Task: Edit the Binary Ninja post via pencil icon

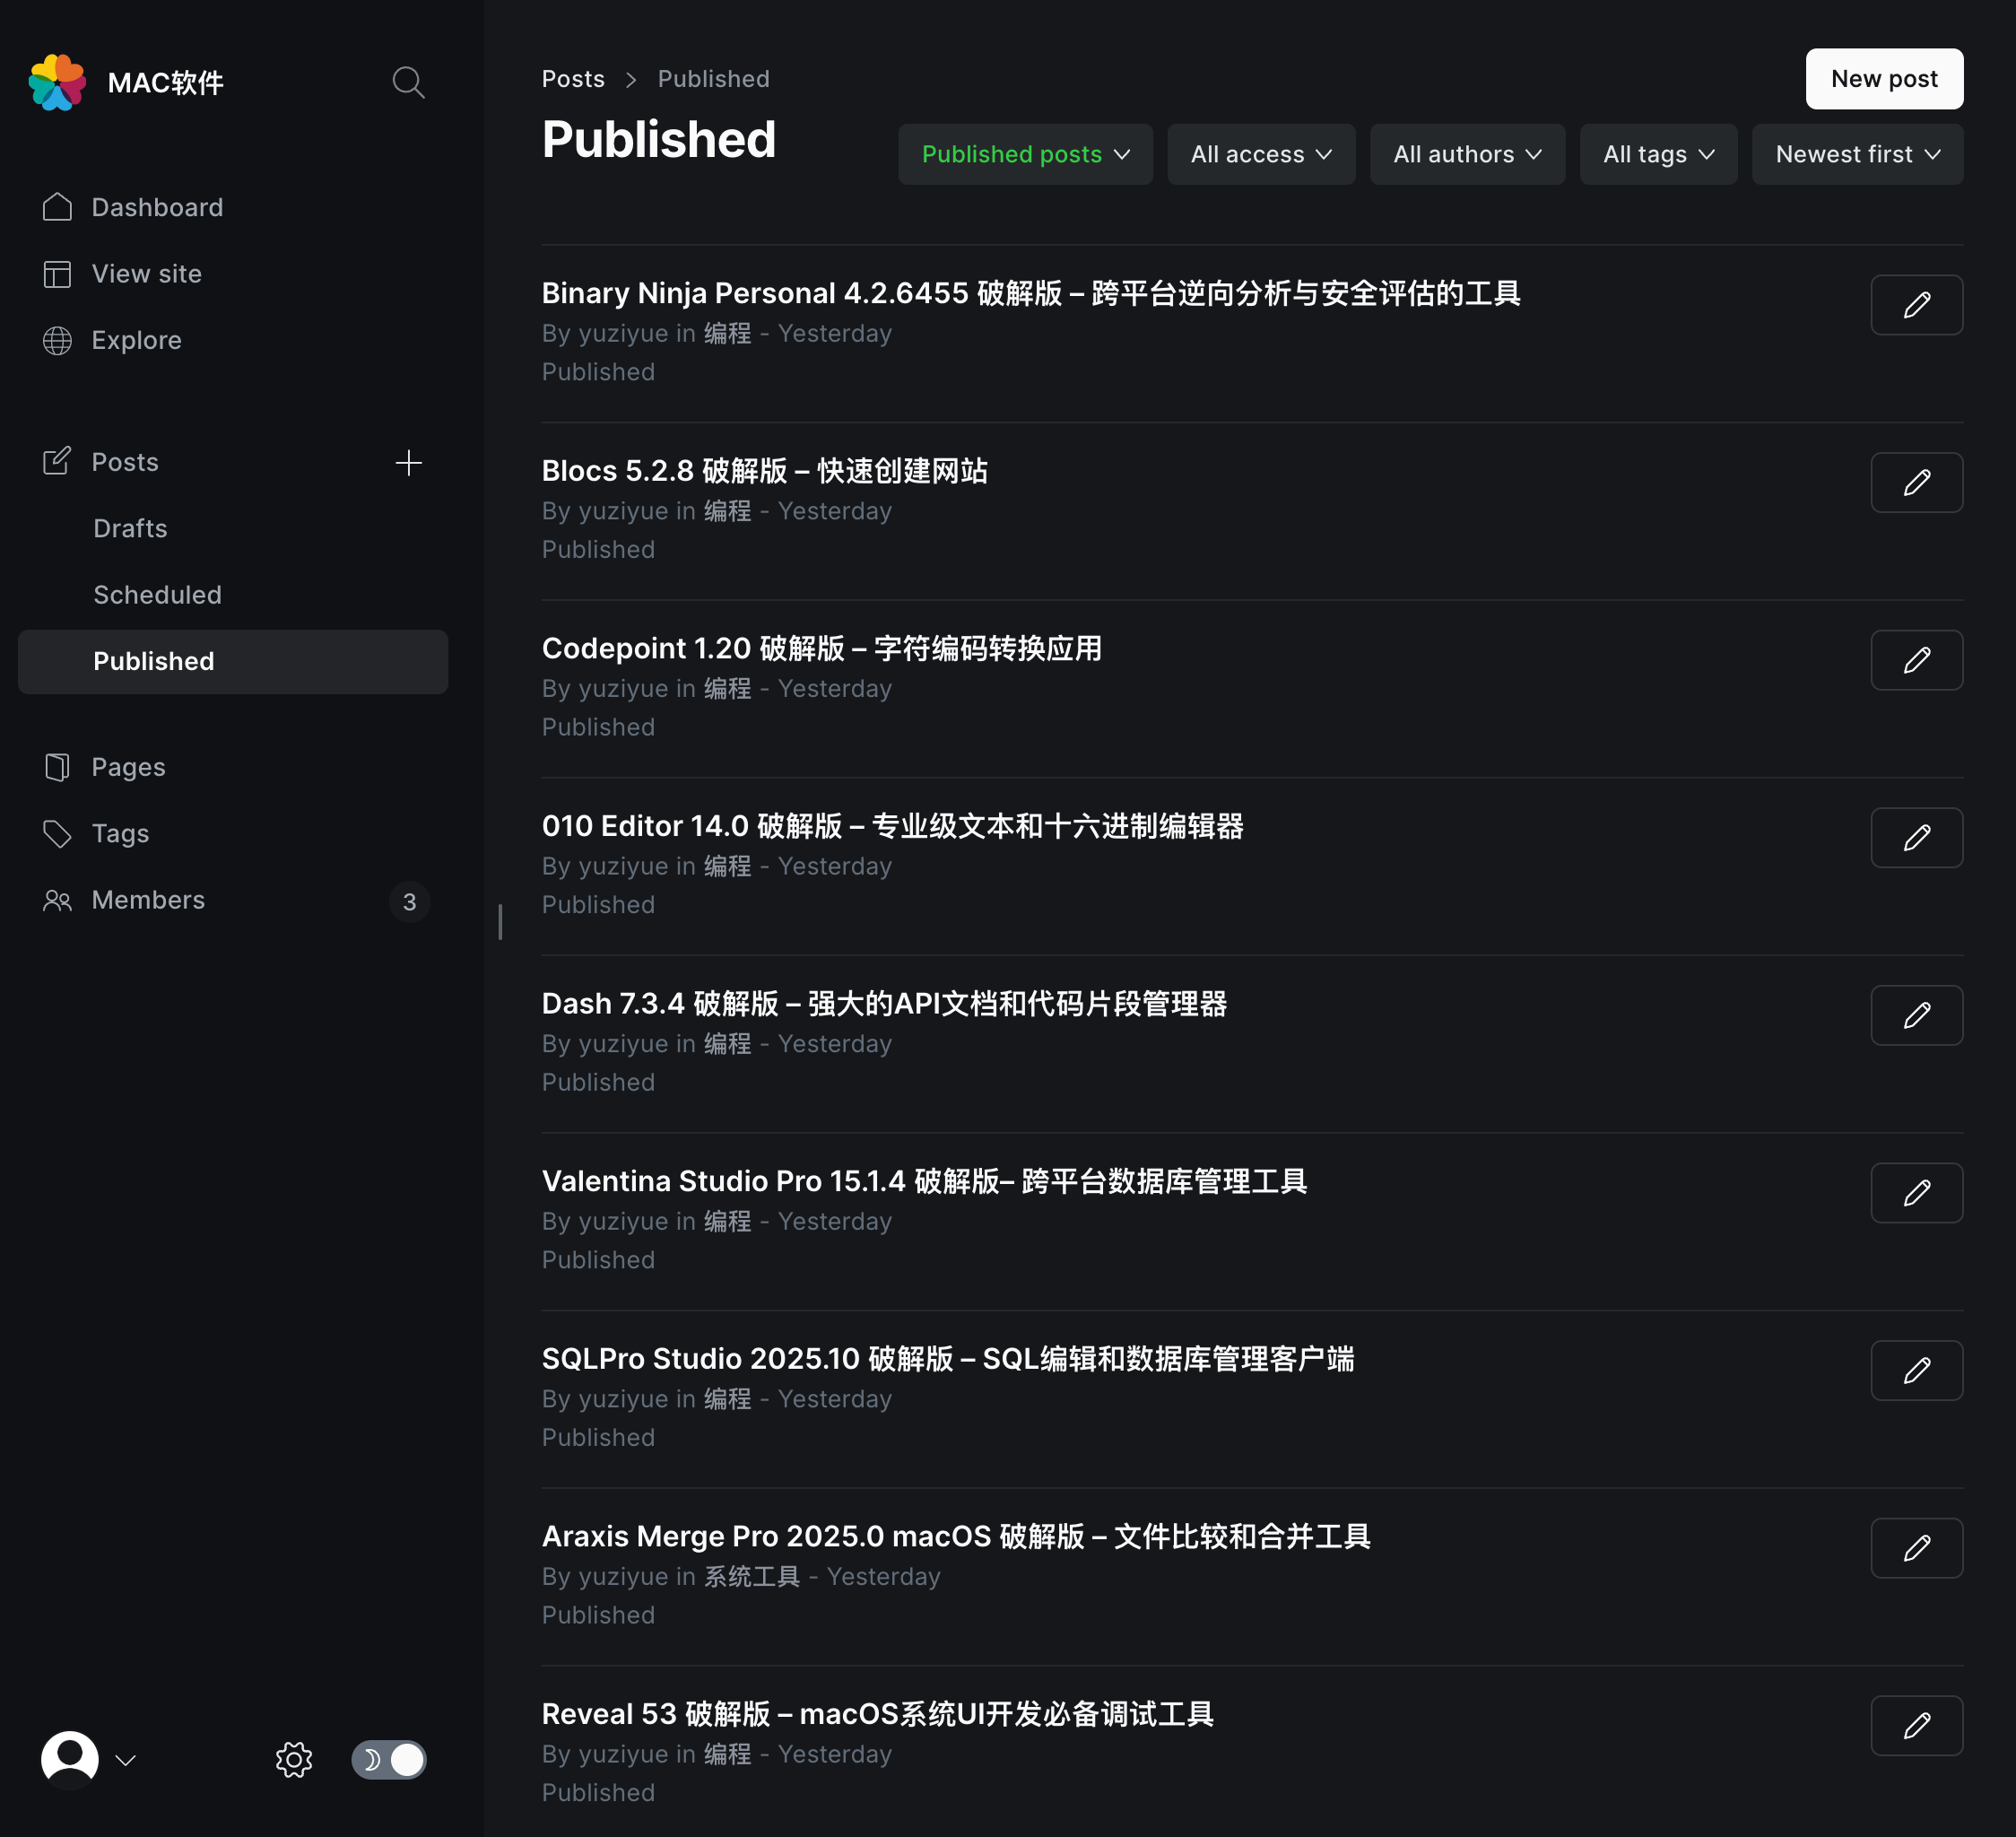Action: (1916, 305)
